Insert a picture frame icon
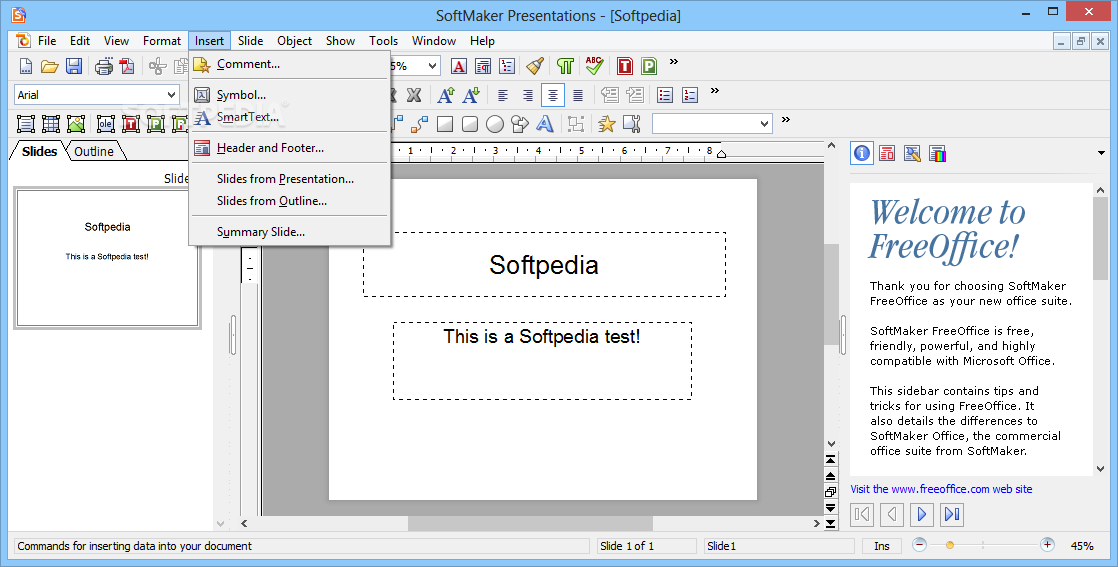 coord(76,124)
